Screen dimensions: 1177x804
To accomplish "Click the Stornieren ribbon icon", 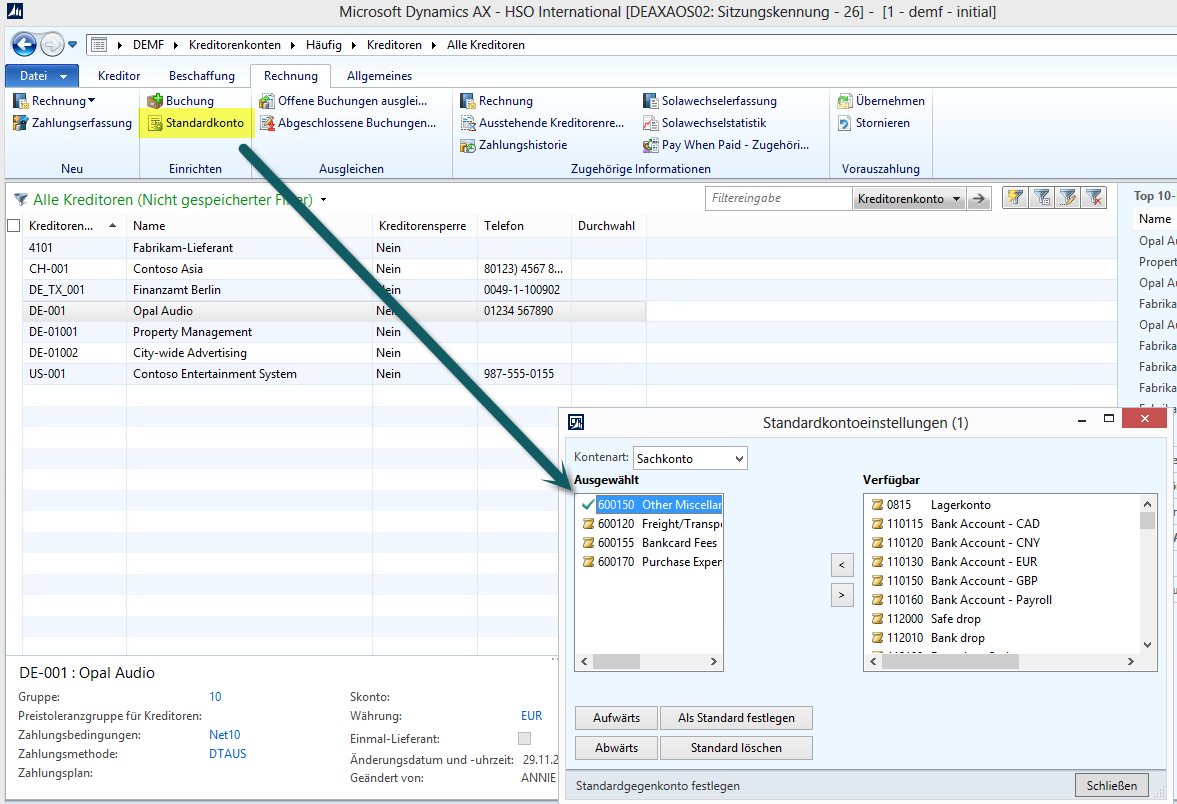I will 846,123.
